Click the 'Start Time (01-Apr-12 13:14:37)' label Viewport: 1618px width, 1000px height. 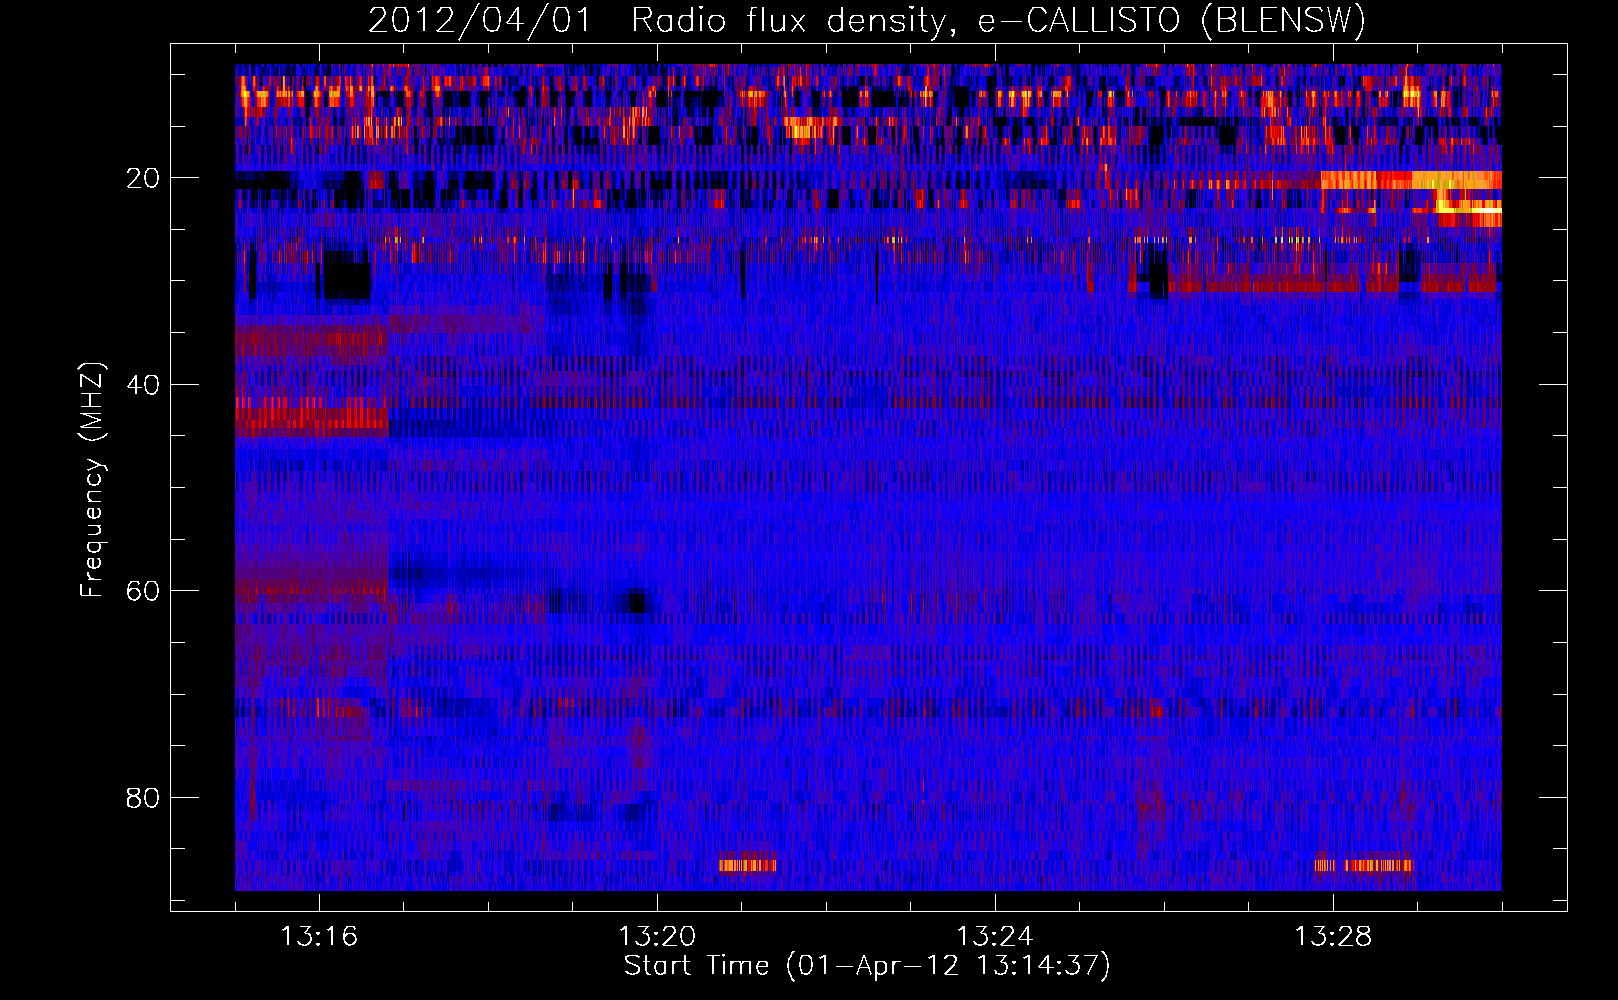coord(867,966)
